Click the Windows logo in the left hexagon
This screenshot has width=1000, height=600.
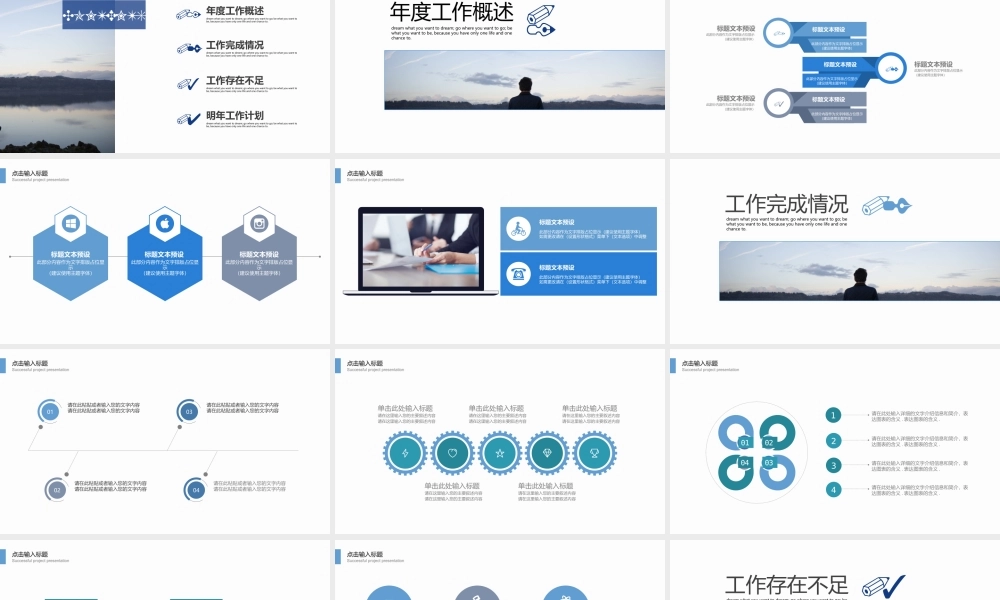[x=69, y=225]
